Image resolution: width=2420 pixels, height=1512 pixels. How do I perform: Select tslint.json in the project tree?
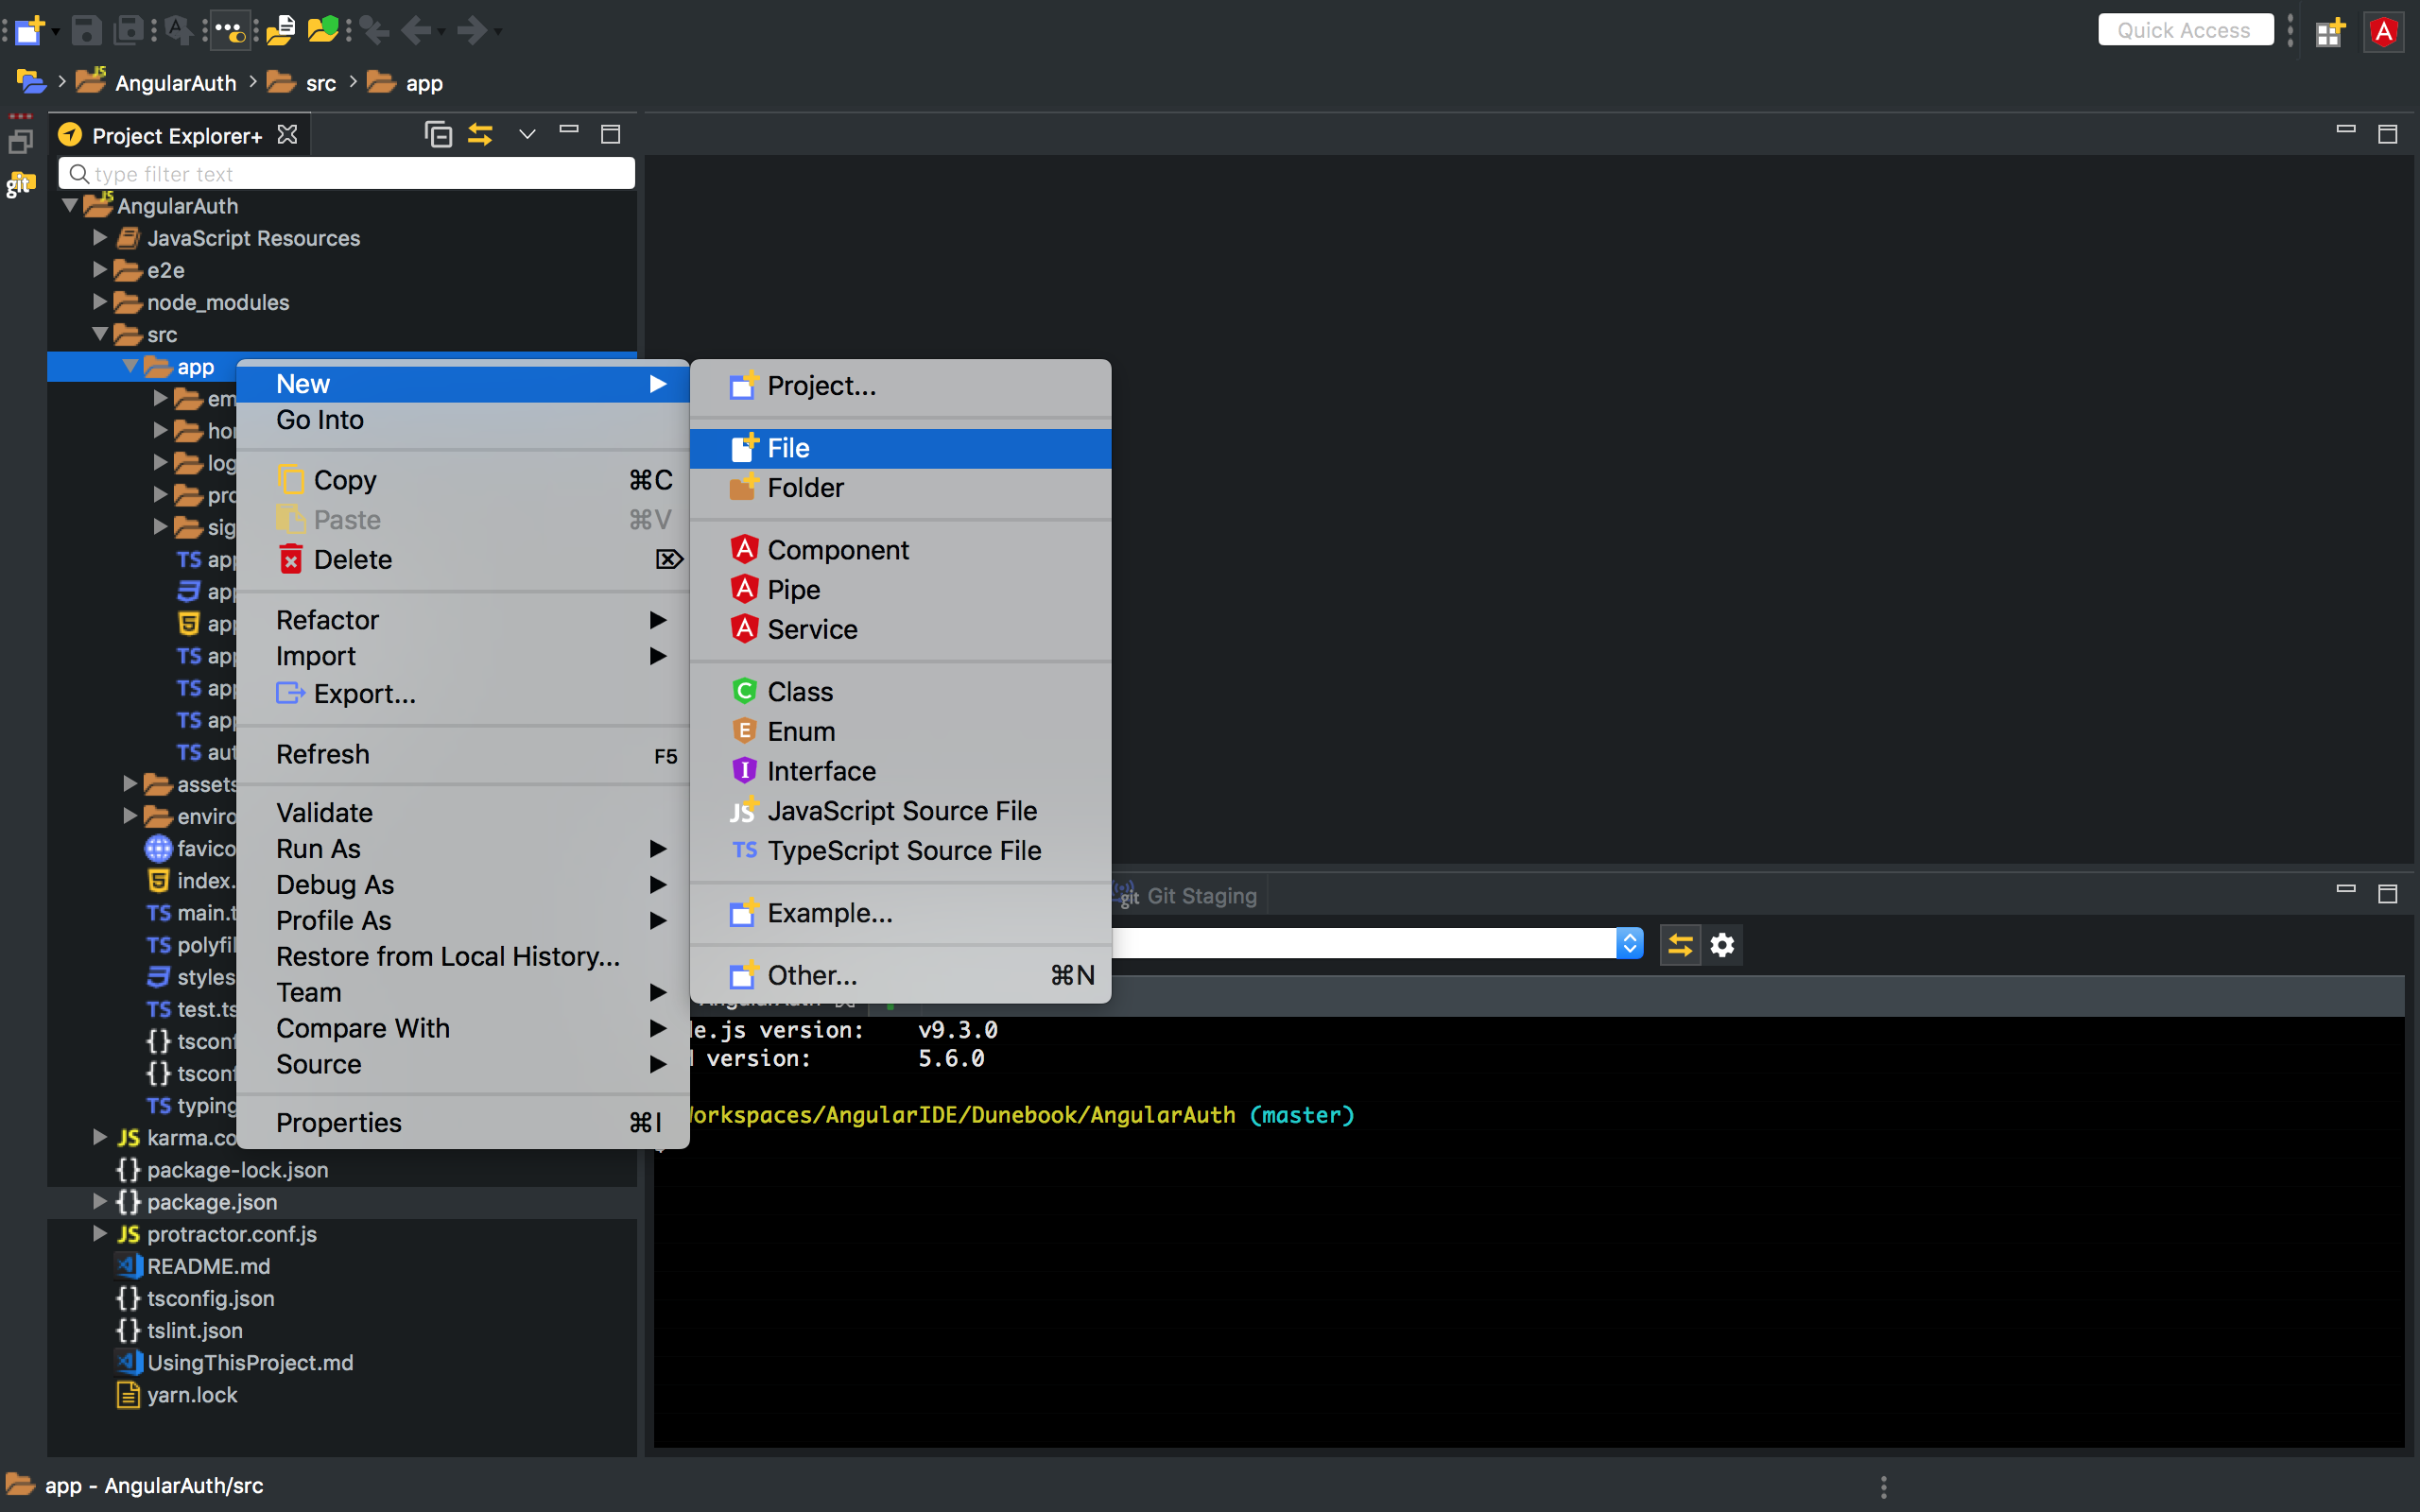pyautogui.click(x=195, y=1330)
